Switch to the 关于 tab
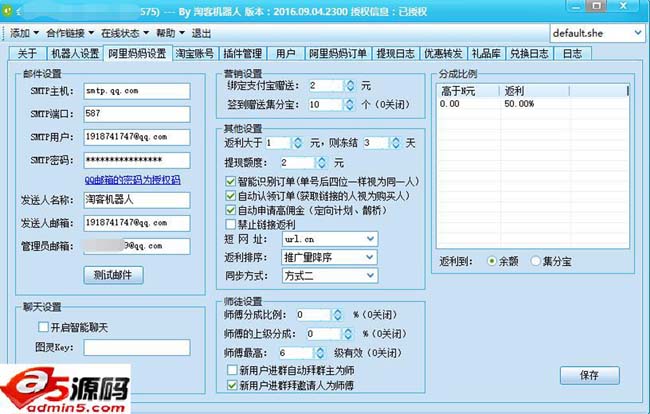Image resolution: width=650 pixels, height=414 pixels. (x=27, y=53)
